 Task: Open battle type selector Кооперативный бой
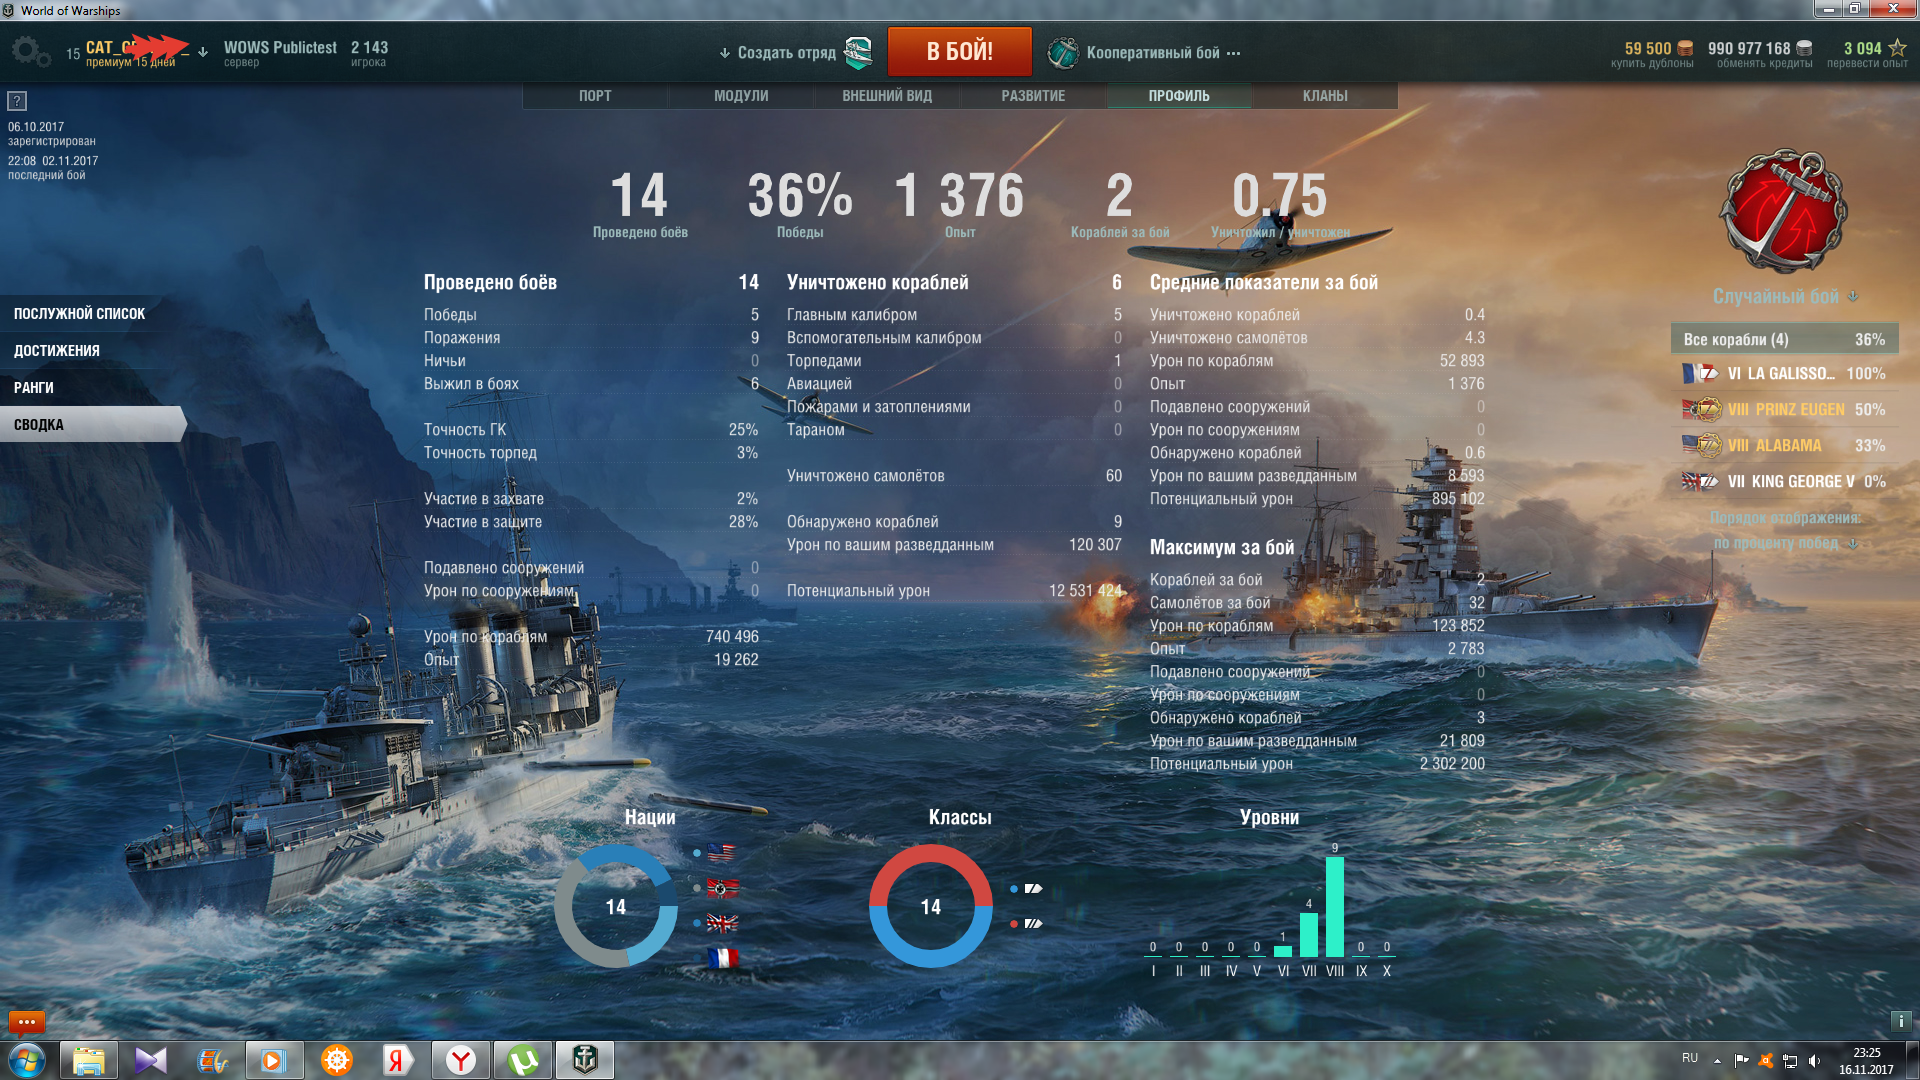click(x=1163, y=53)
